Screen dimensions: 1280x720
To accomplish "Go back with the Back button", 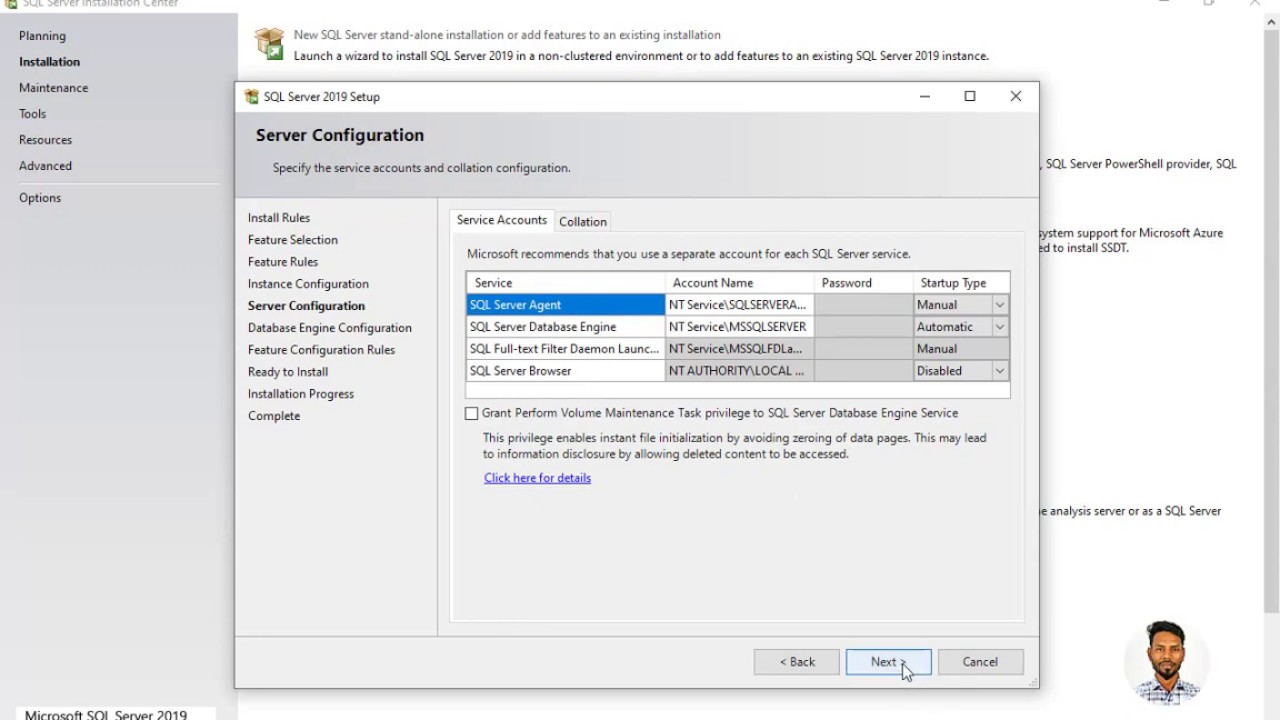I will click(797, 662).
